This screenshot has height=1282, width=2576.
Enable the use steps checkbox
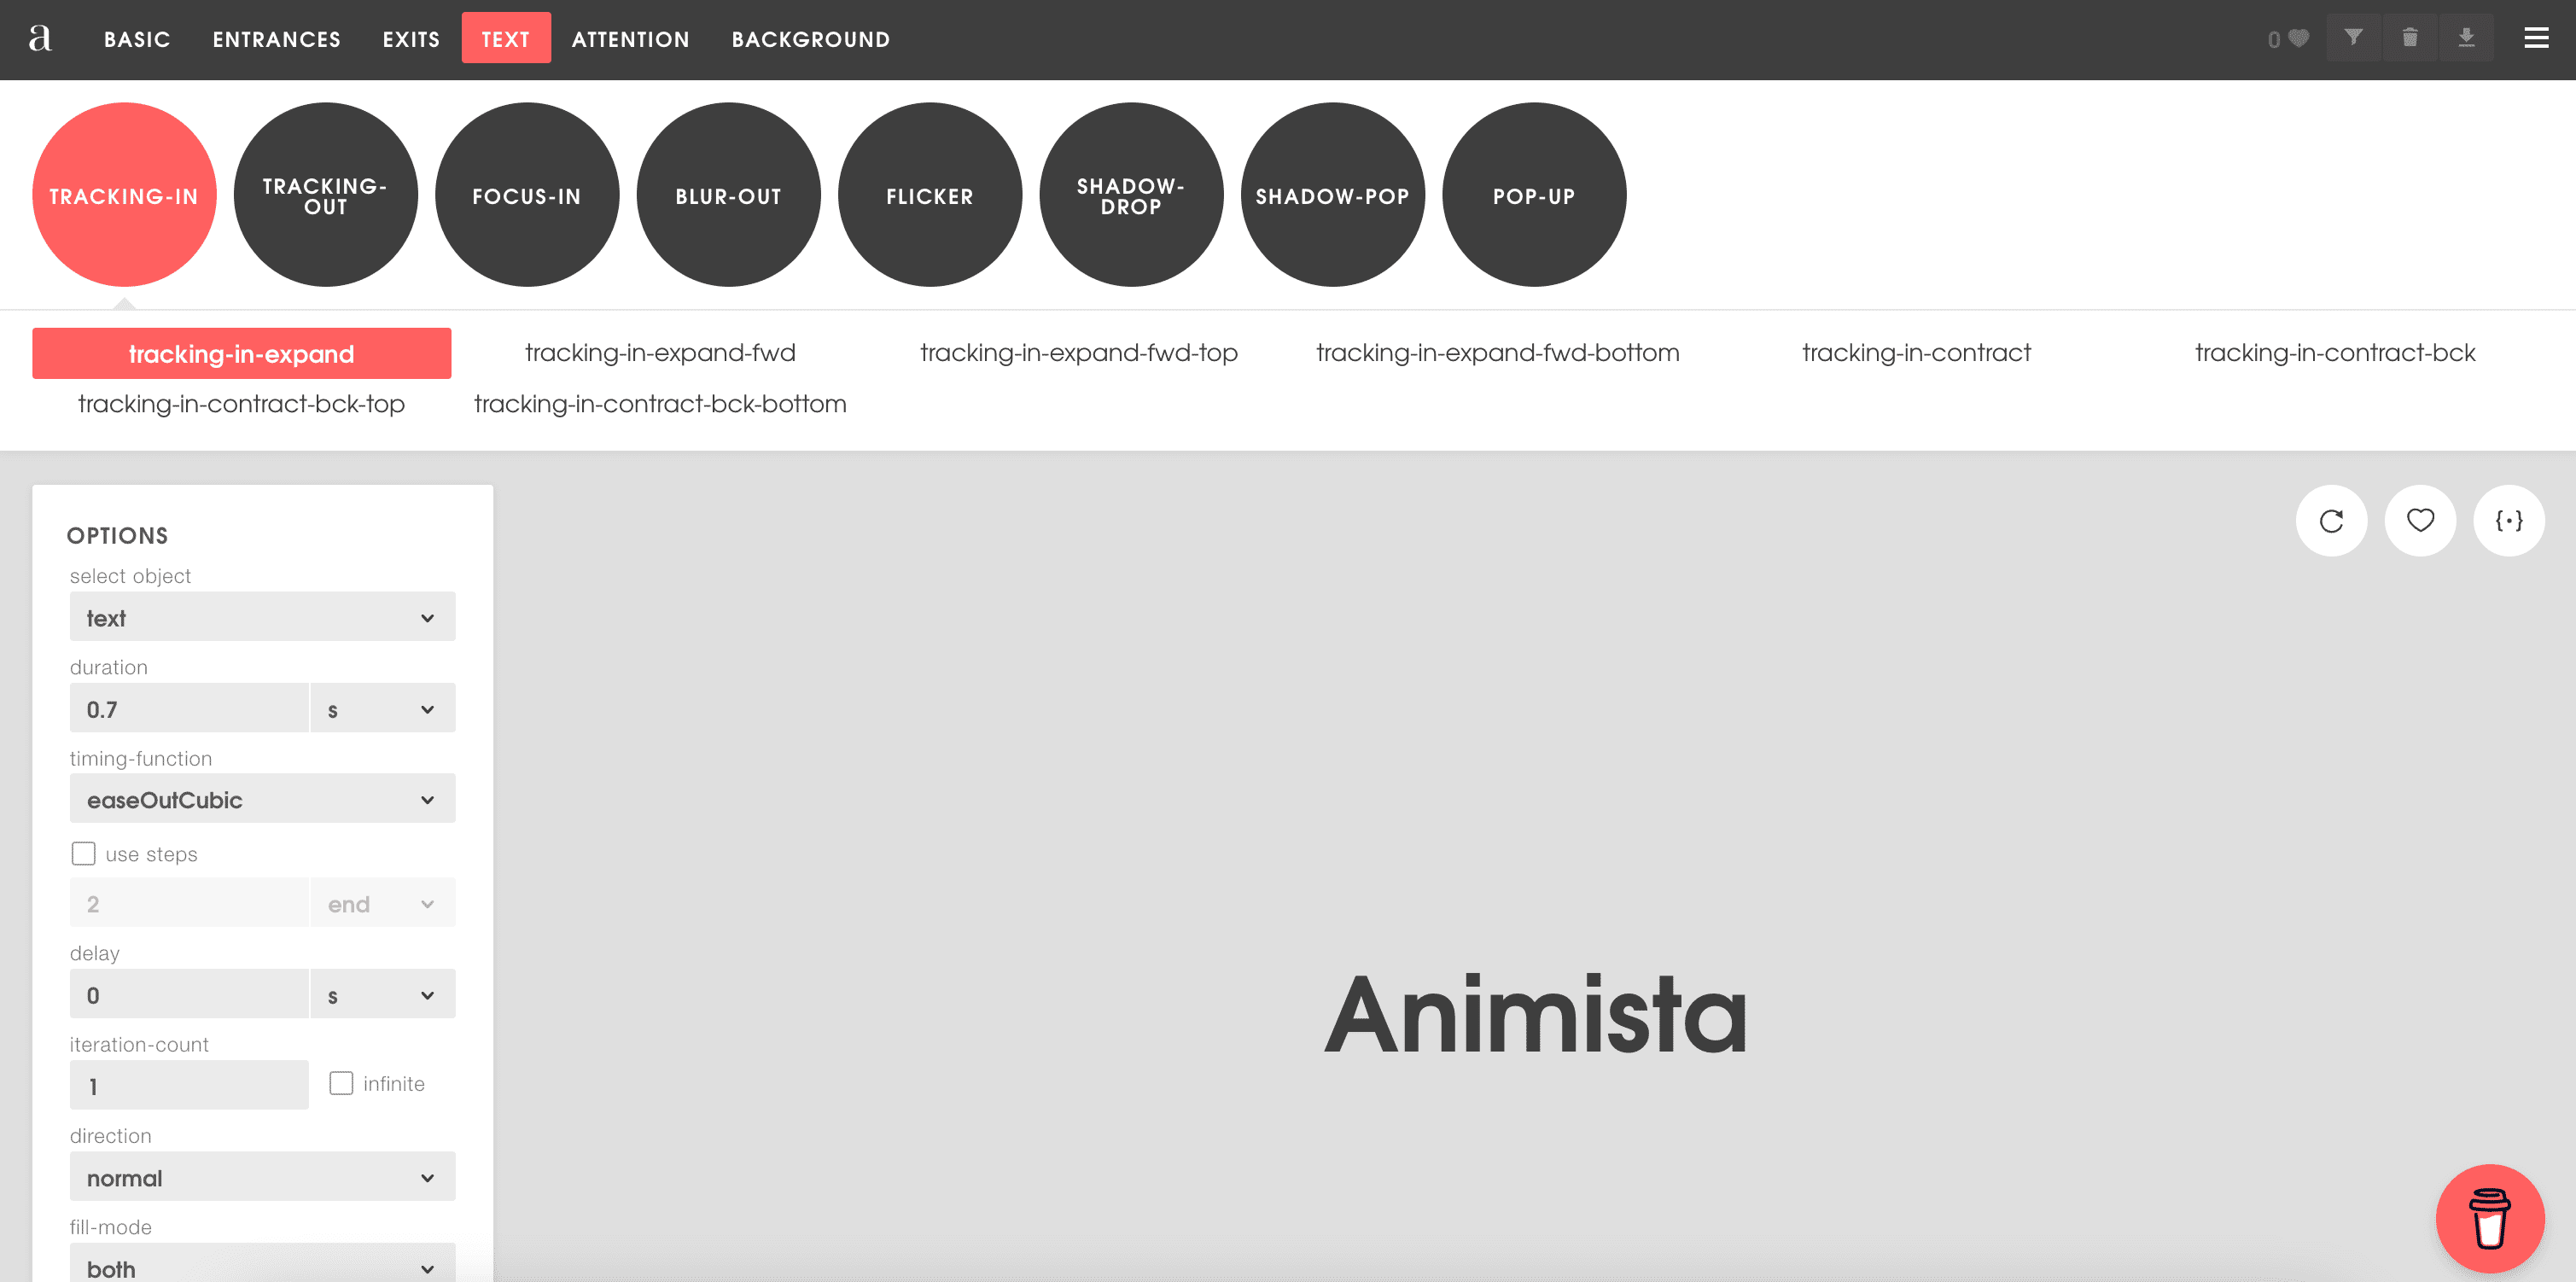(84, 853)
